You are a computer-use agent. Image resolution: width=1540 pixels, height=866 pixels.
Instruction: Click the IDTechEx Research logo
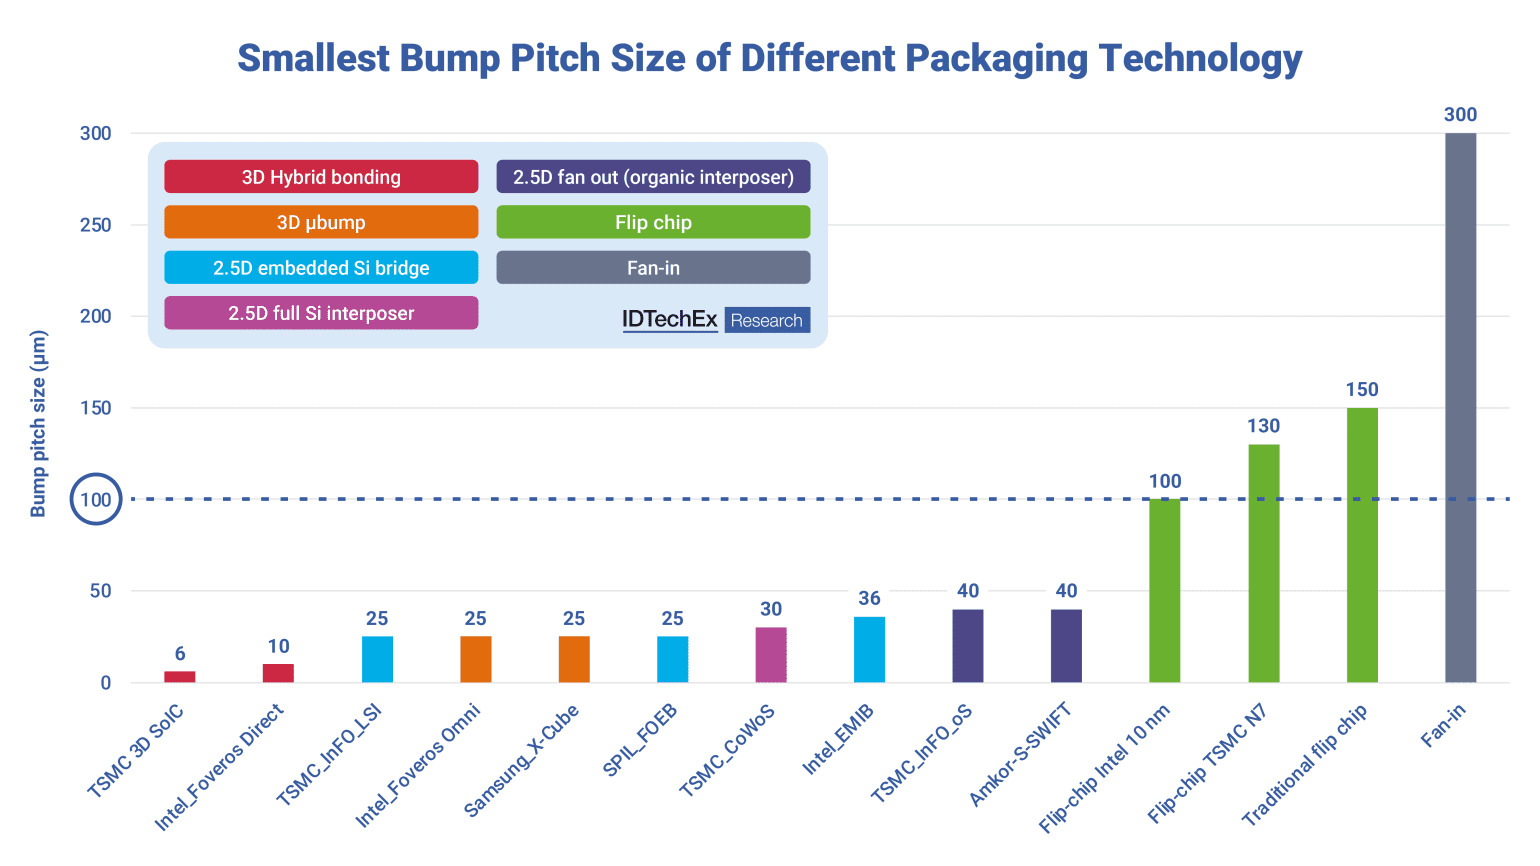point(716,320)
